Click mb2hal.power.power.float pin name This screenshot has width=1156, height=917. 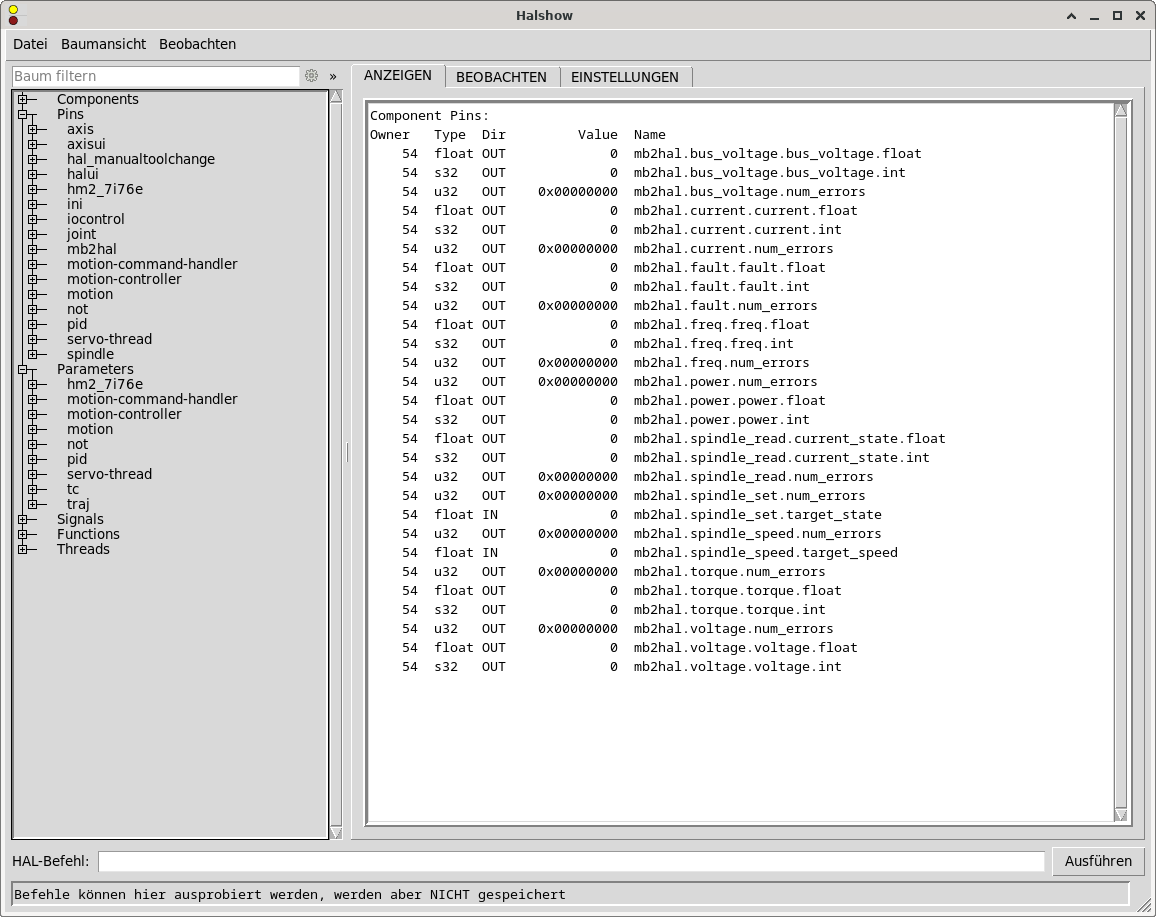730,400
